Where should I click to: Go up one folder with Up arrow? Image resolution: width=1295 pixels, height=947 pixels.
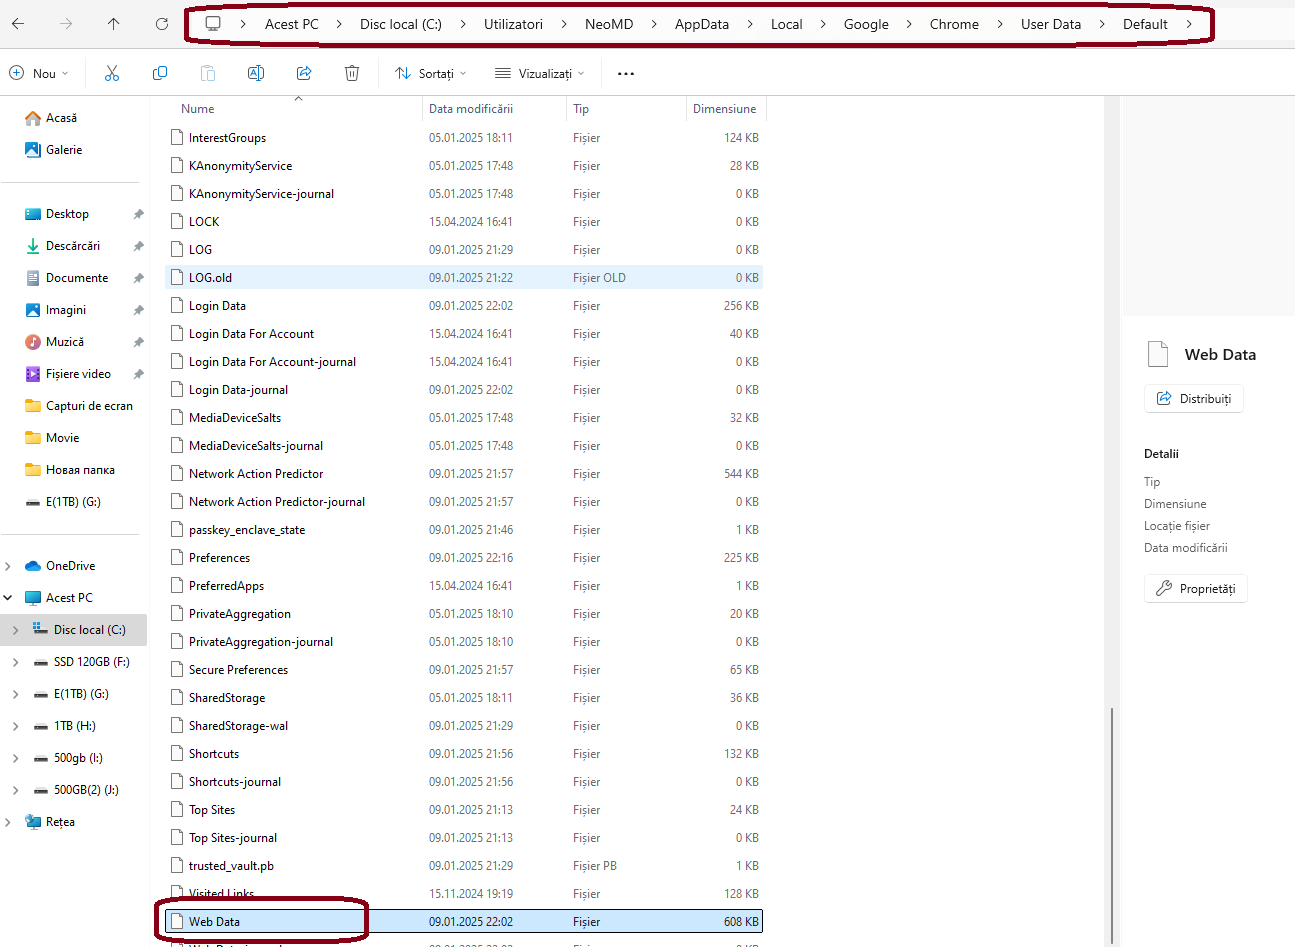(x=113, y=24)
